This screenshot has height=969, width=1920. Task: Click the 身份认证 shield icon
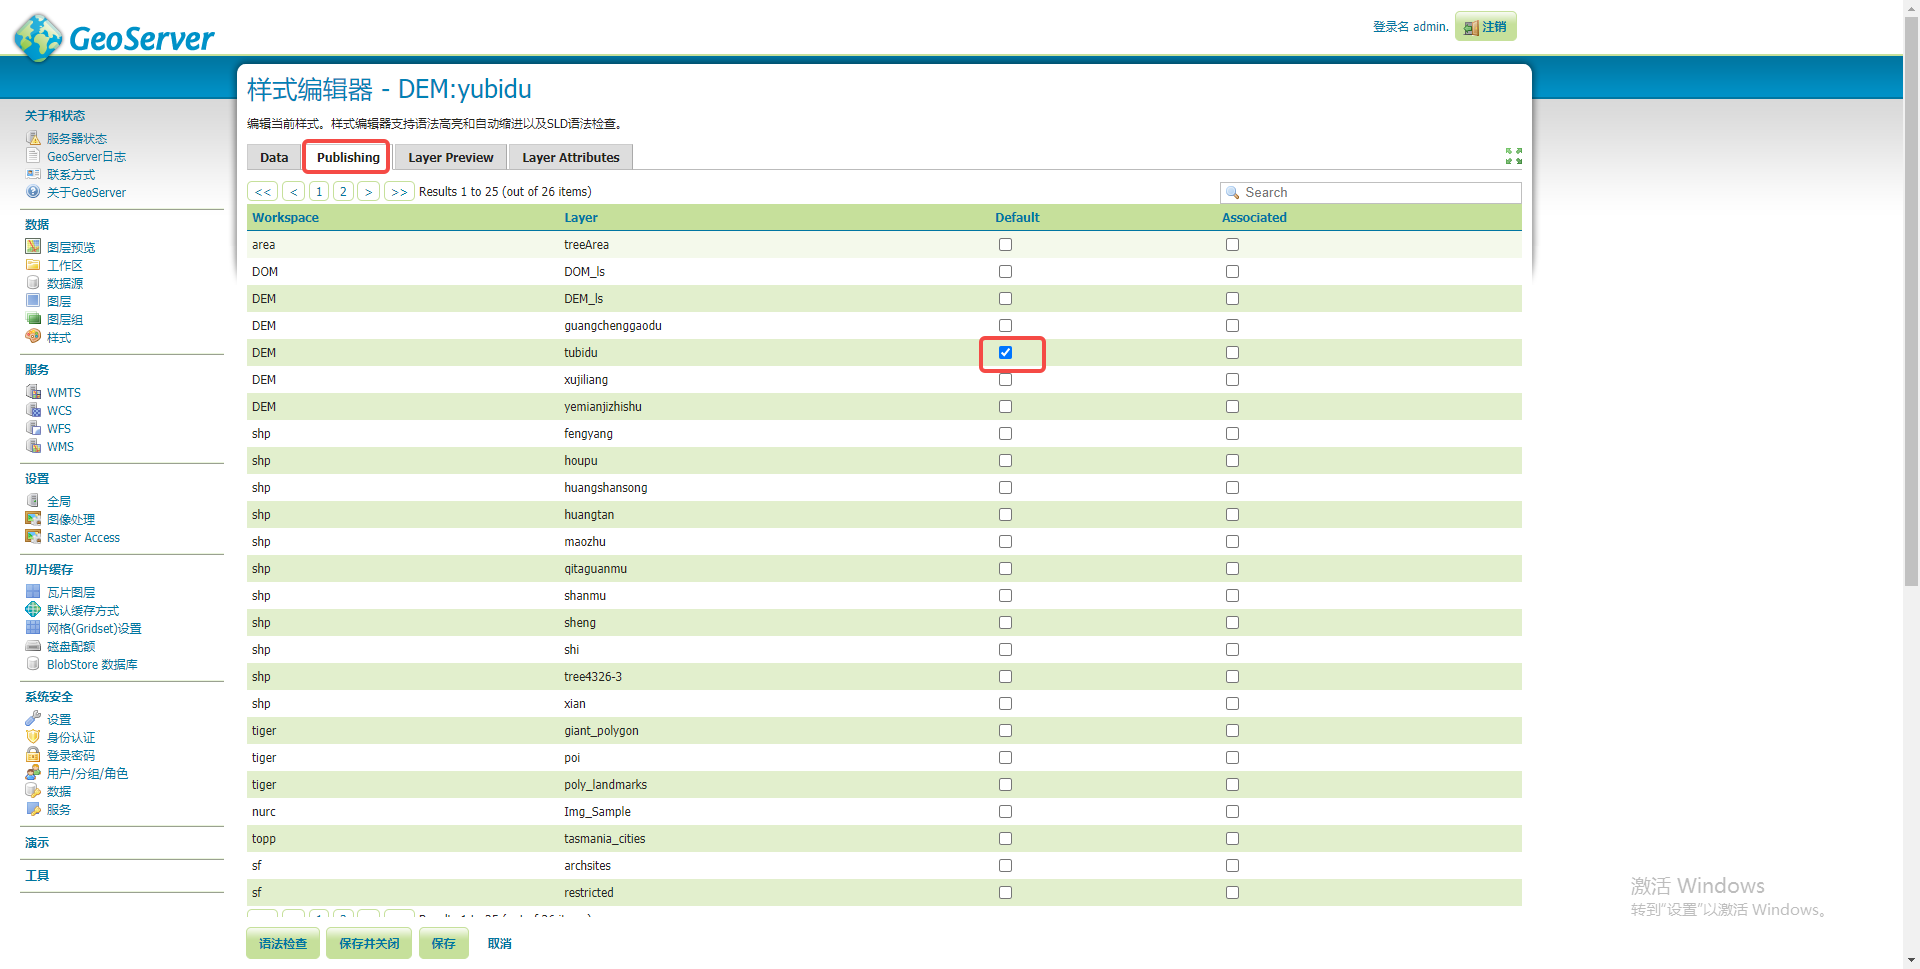point(33,737)
